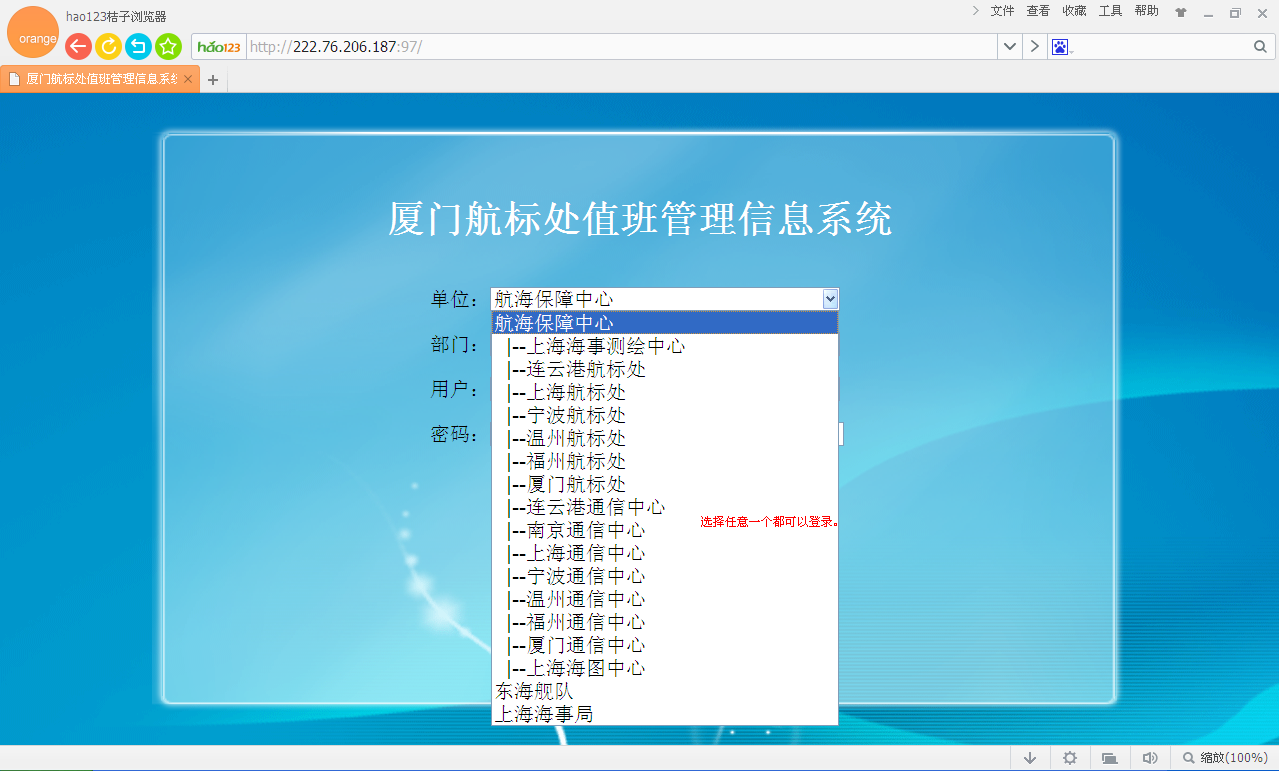Close the 厦门航标处值班管理信息系统 tab
This screenshot has width=1279, height=771.
coord(188,79)
